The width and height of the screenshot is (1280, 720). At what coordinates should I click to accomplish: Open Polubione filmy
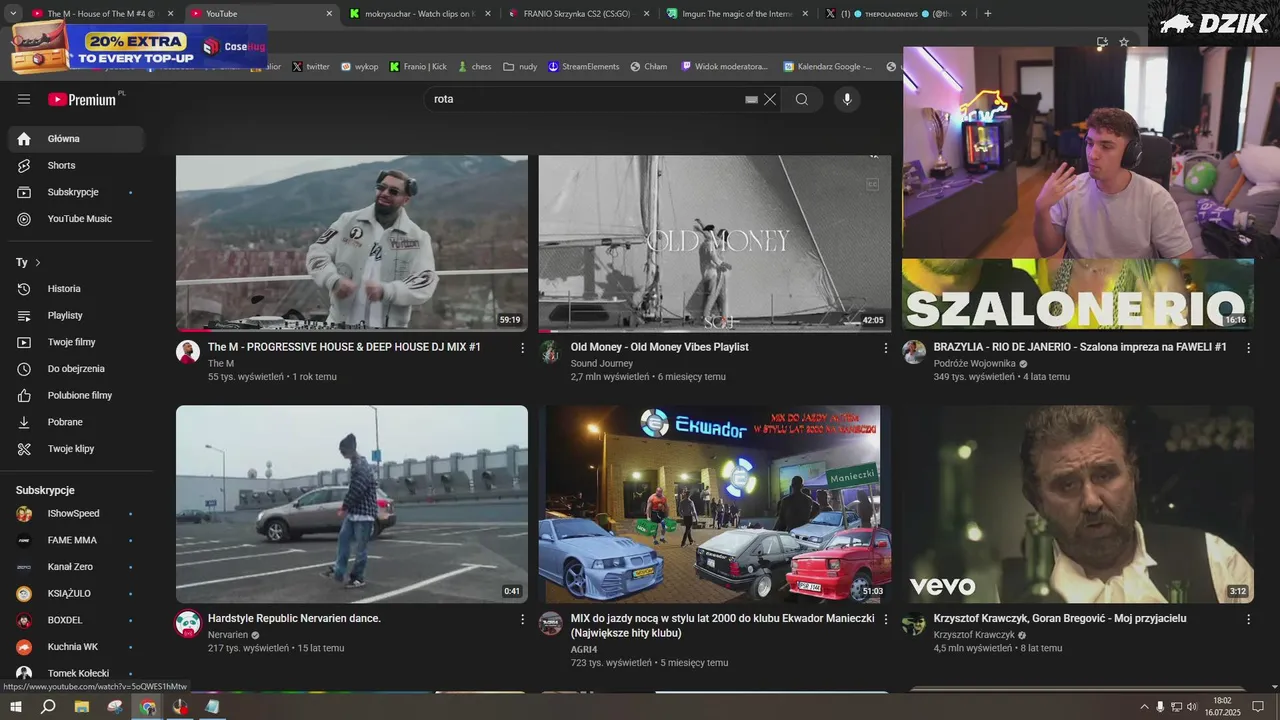click(x=76, y=395)
